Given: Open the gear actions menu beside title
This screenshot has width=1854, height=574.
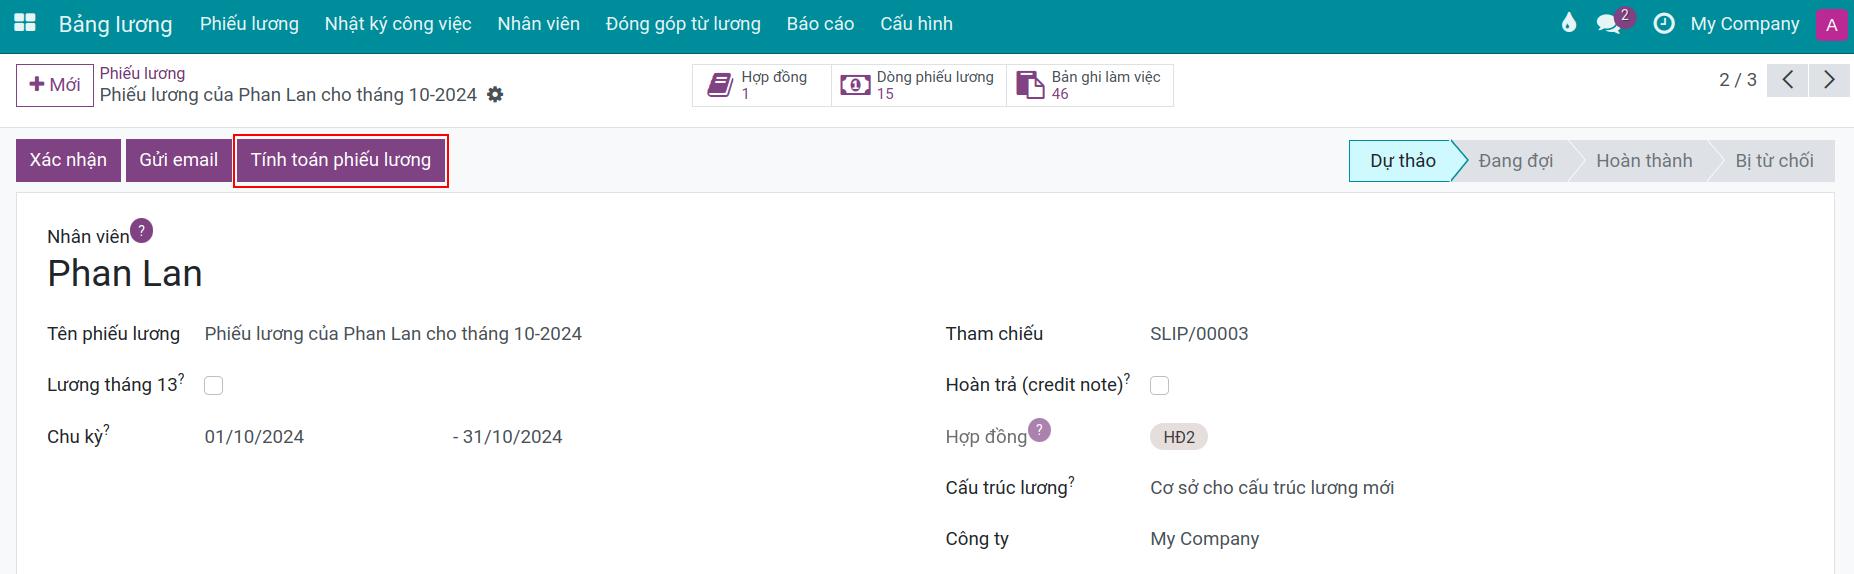Looking at the screenshot, I should point(495,95).
